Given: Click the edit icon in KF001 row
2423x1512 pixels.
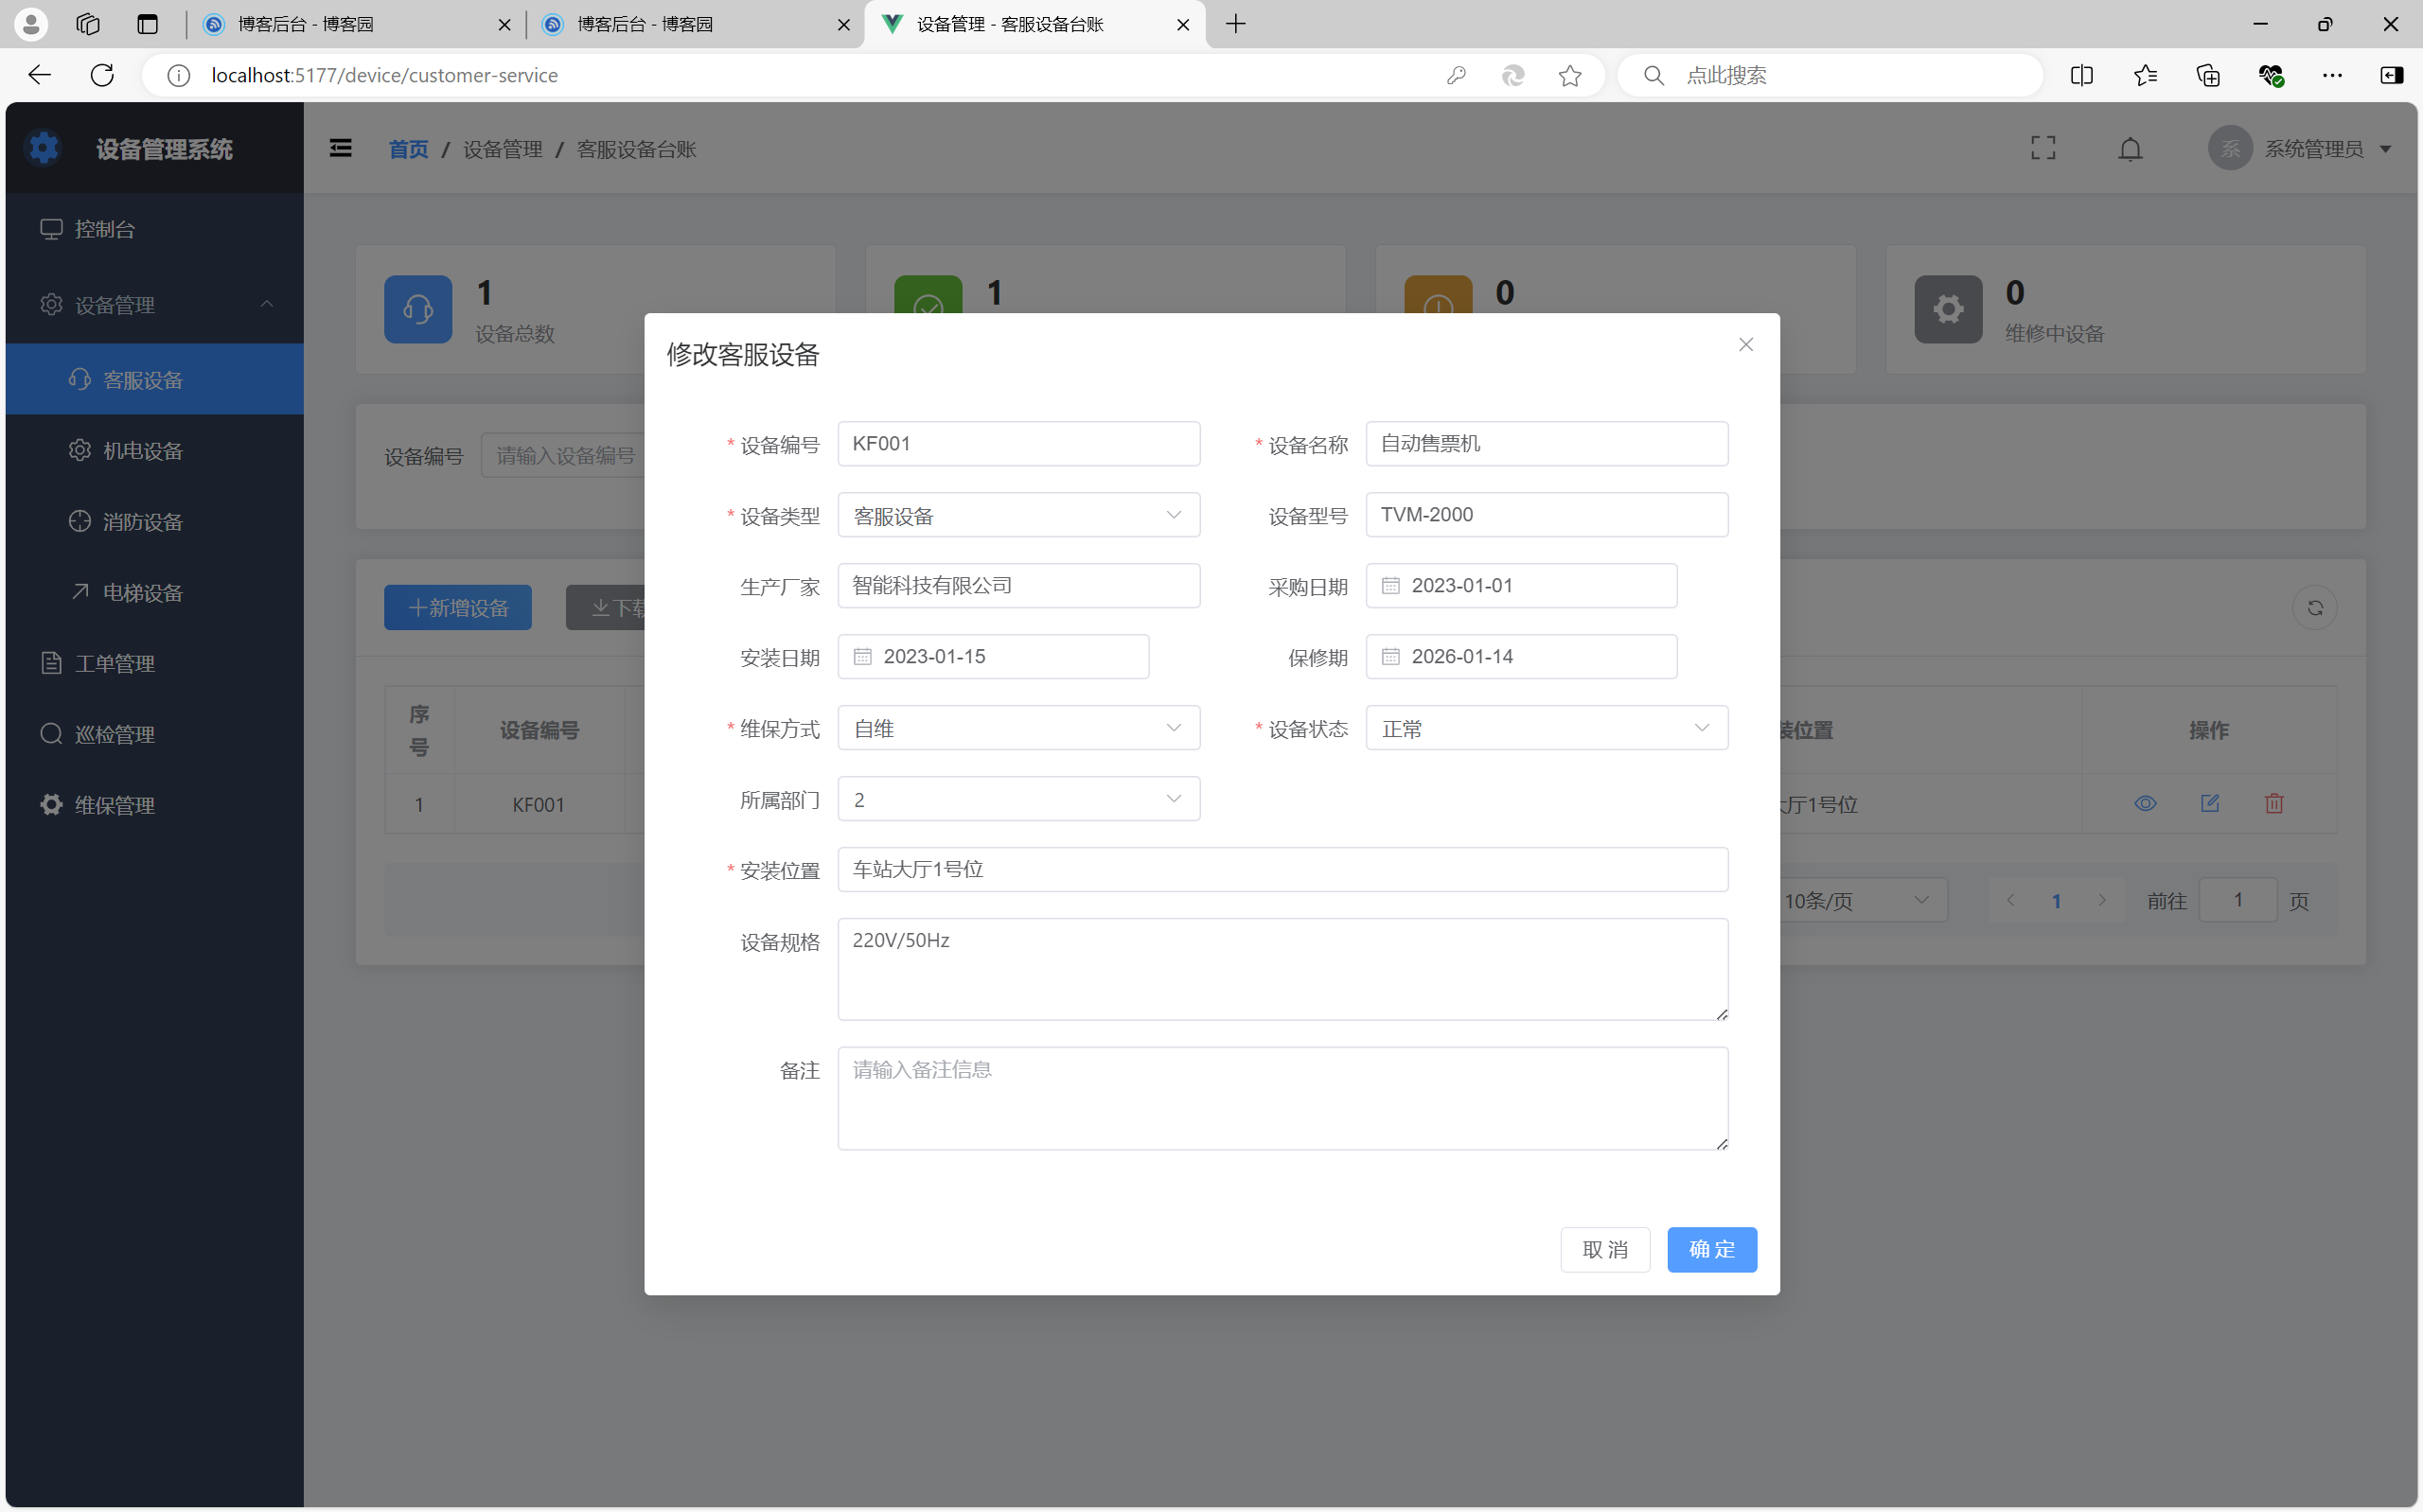Looking at the screenshot, I should point(2209,803).
